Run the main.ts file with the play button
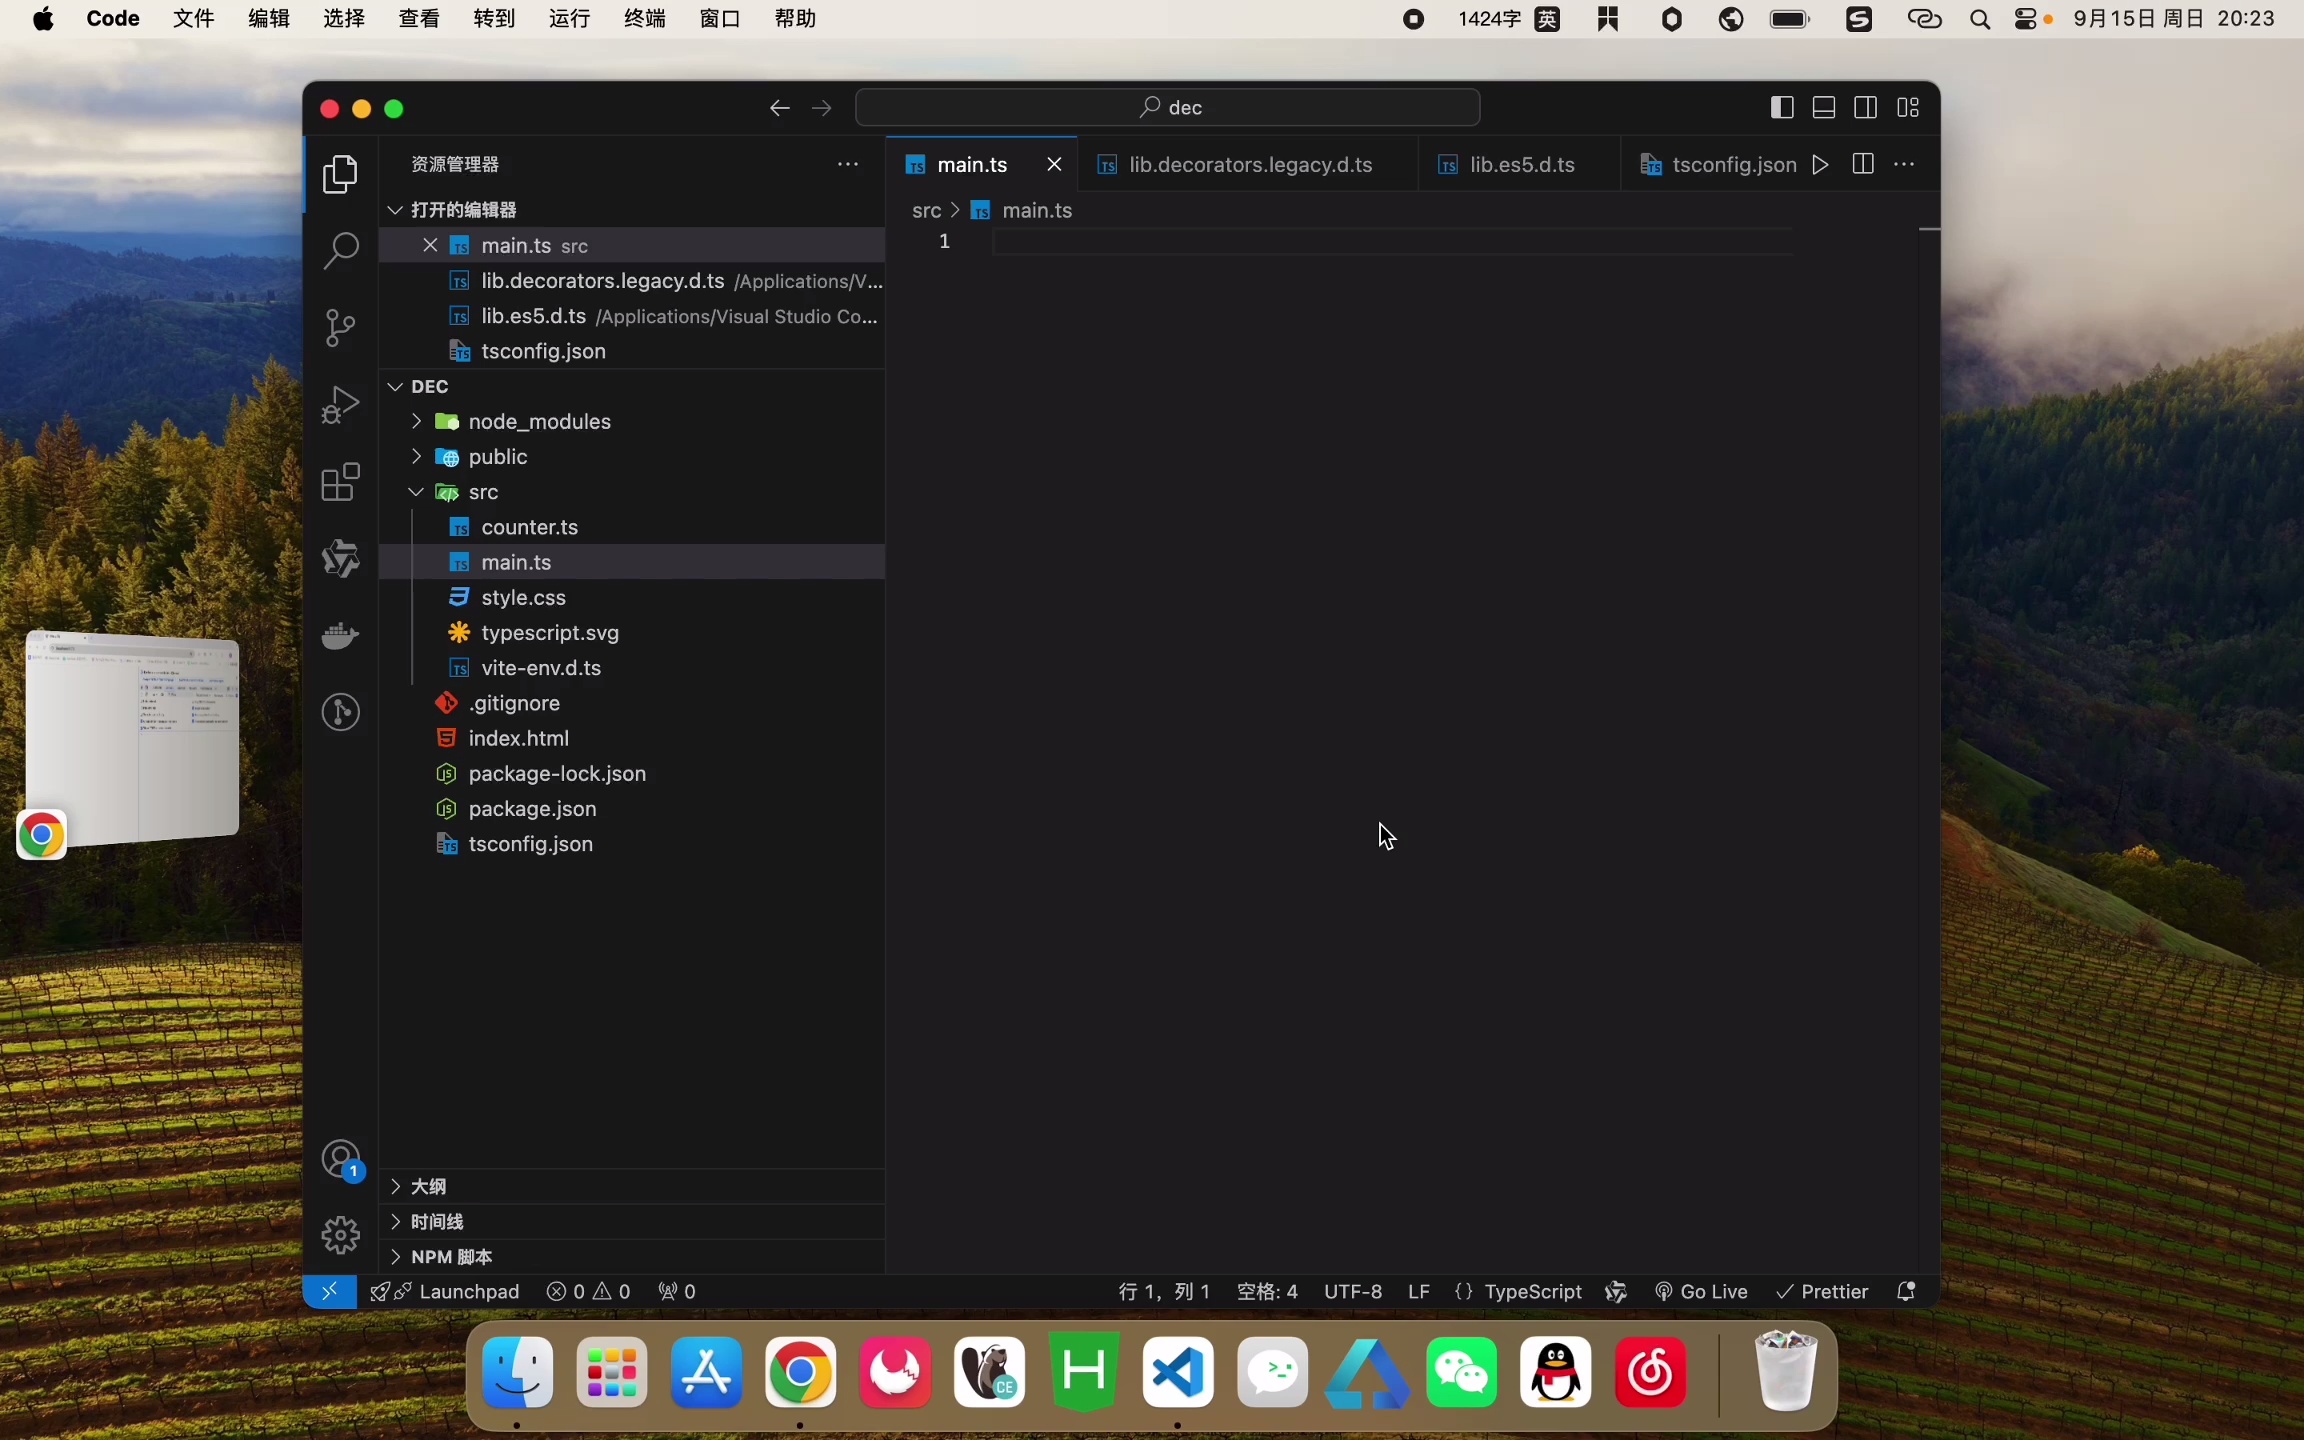This screenshot has height=1440, width=2304. point(1820,164)
